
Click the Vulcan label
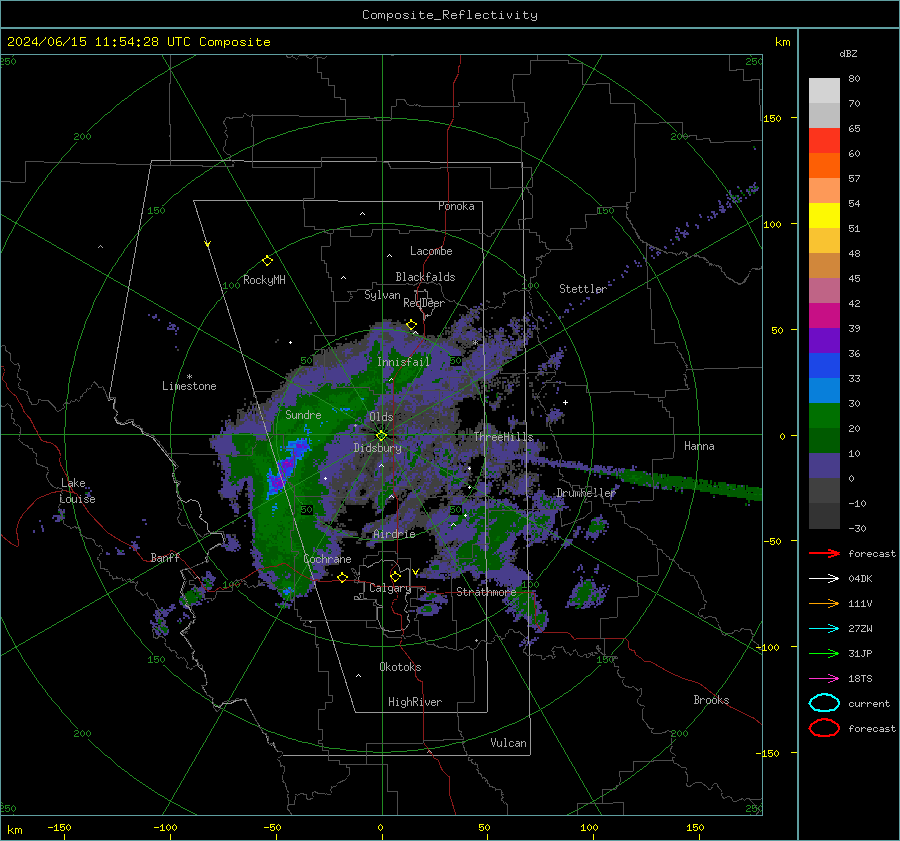pyautogui.click(x=509, y=743)
